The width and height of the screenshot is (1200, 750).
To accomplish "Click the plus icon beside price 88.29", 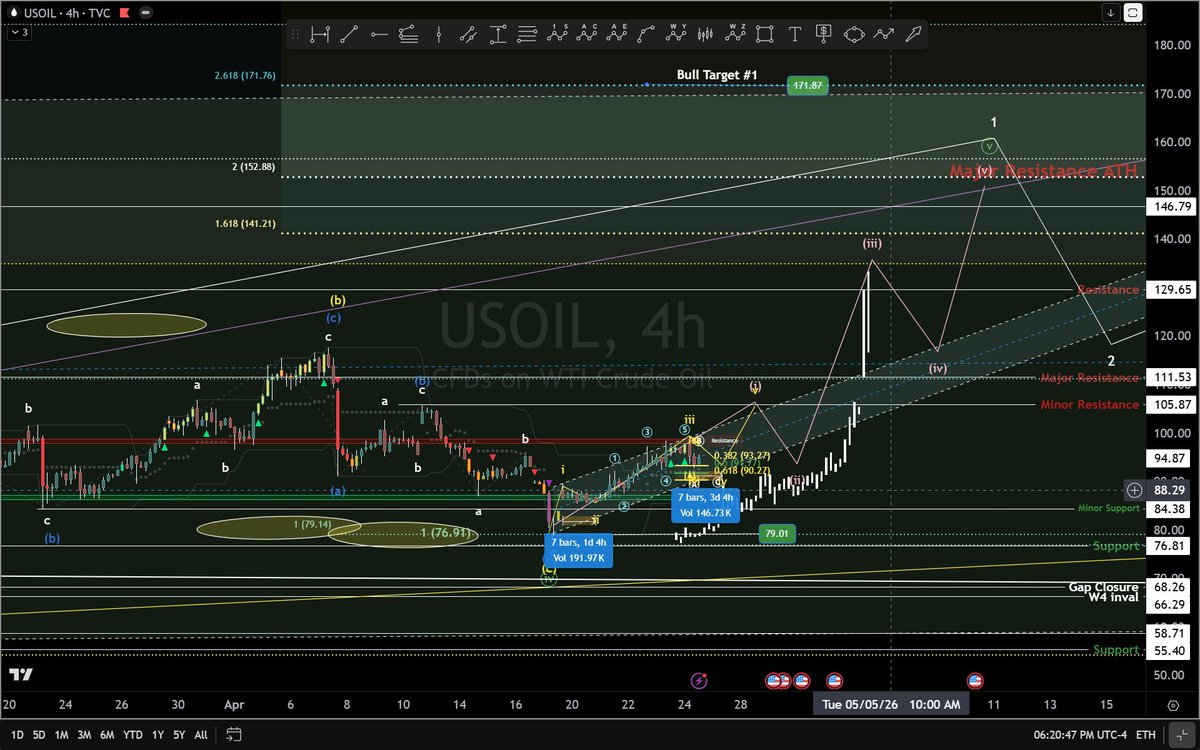I will tap(1135, 490).
